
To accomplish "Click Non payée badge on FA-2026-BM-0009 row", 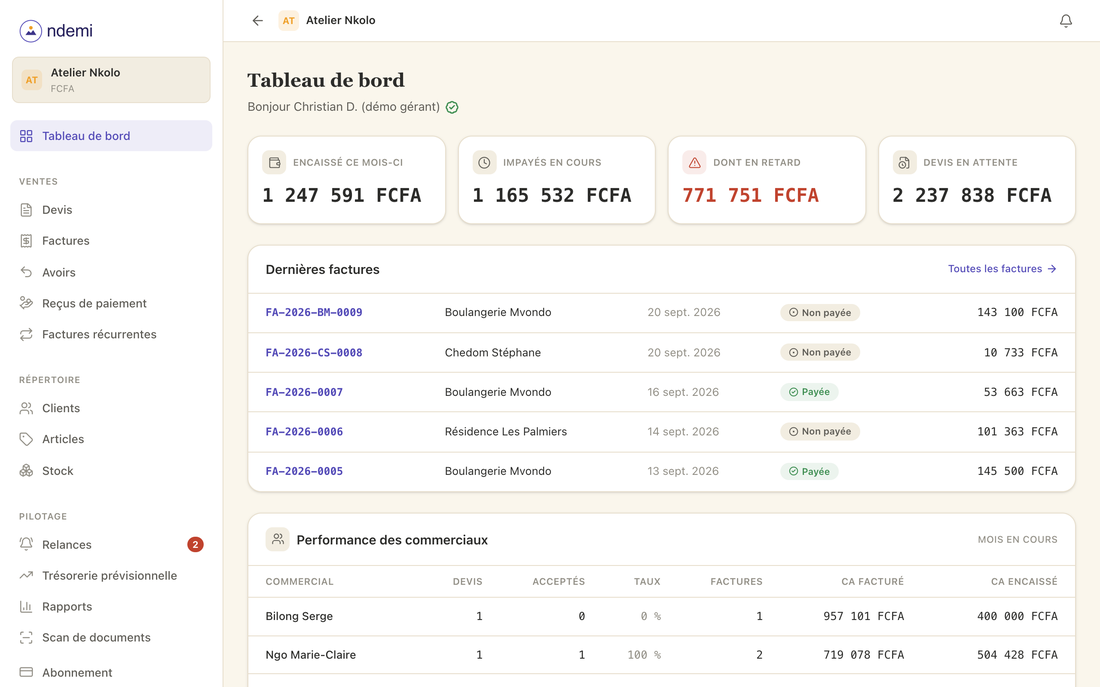I will pyautogui.click(x=820, y=312).
